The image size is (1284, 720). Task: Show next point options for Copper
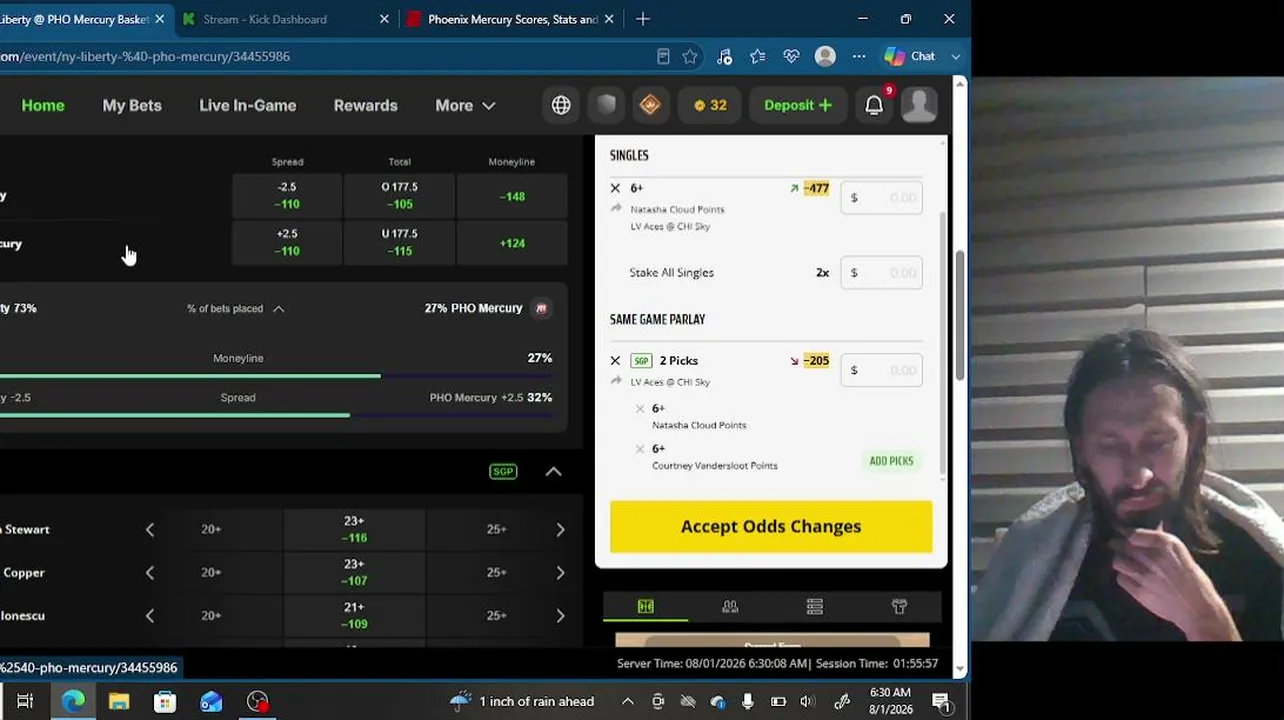(x=560, y=572)
